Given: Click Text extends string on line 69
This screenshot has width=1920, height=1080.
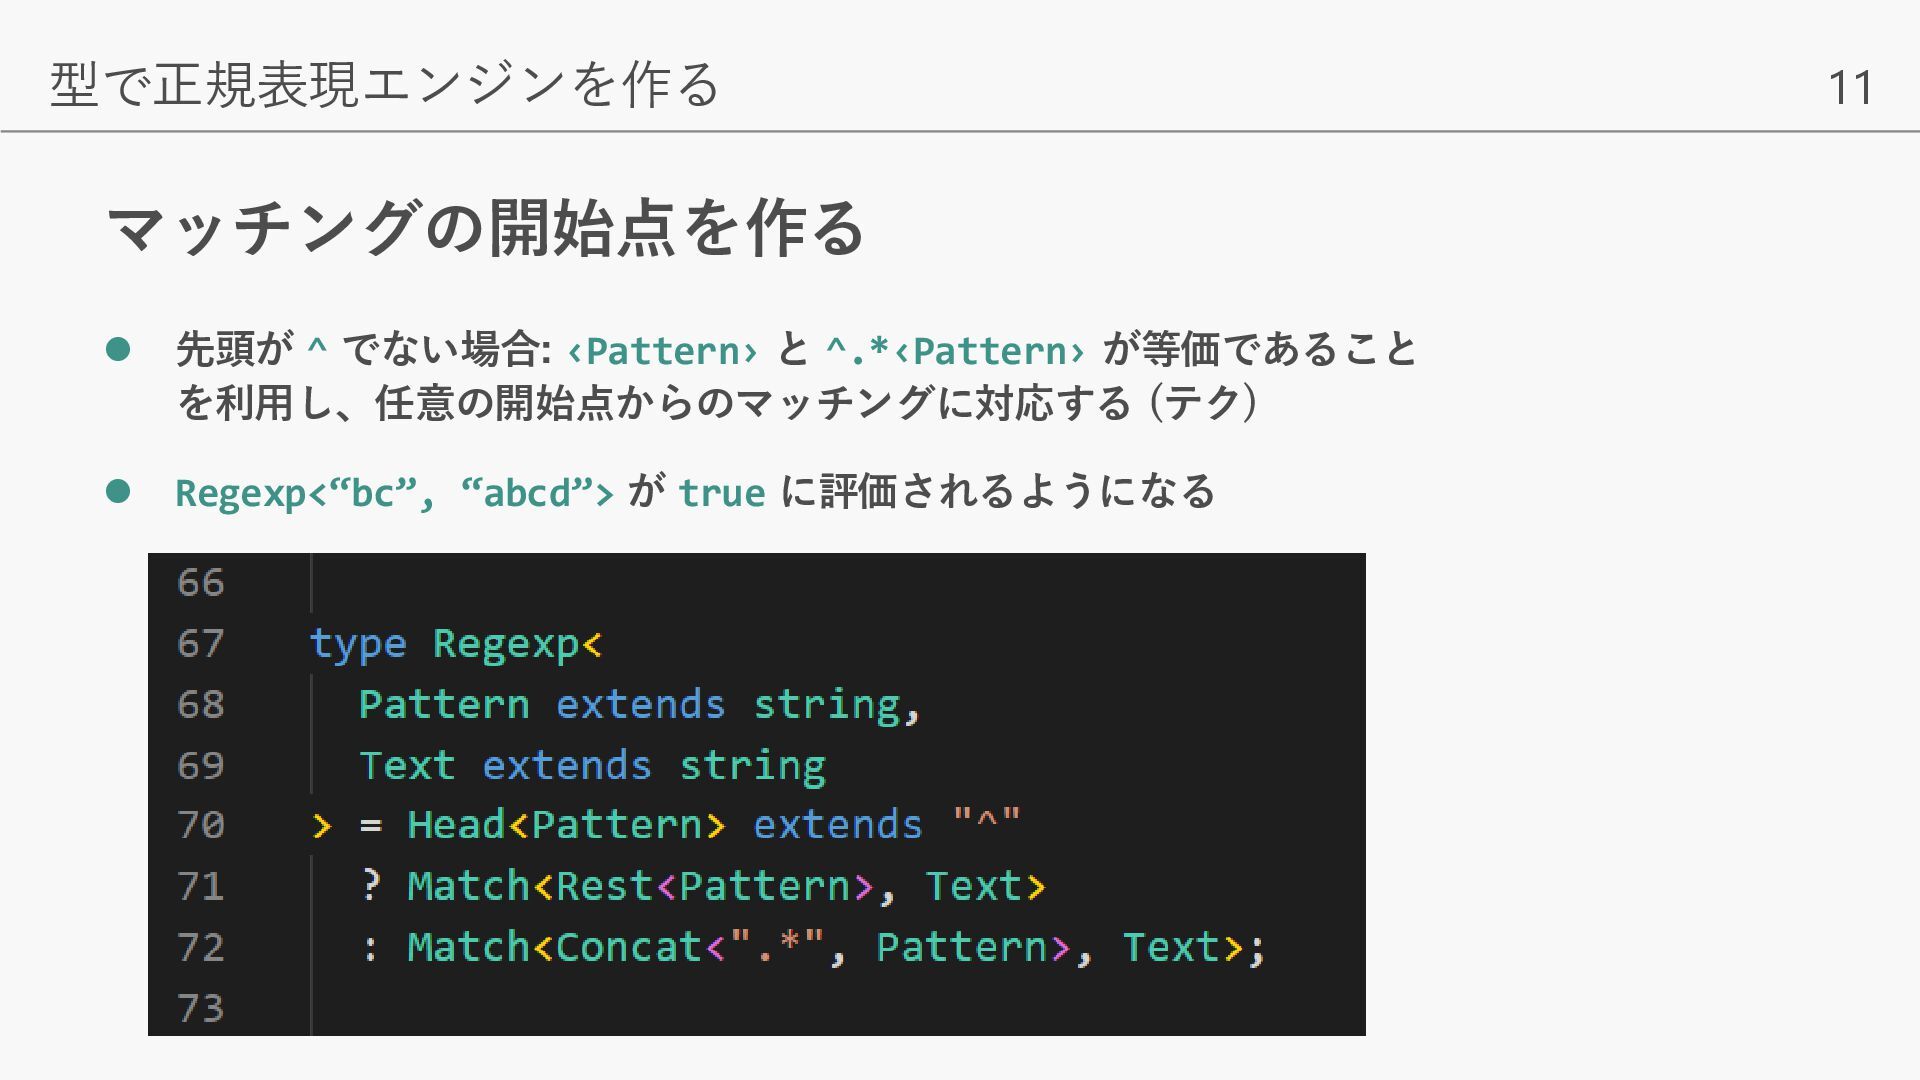Looking at the screenshot, I should [x=592, y=766].
